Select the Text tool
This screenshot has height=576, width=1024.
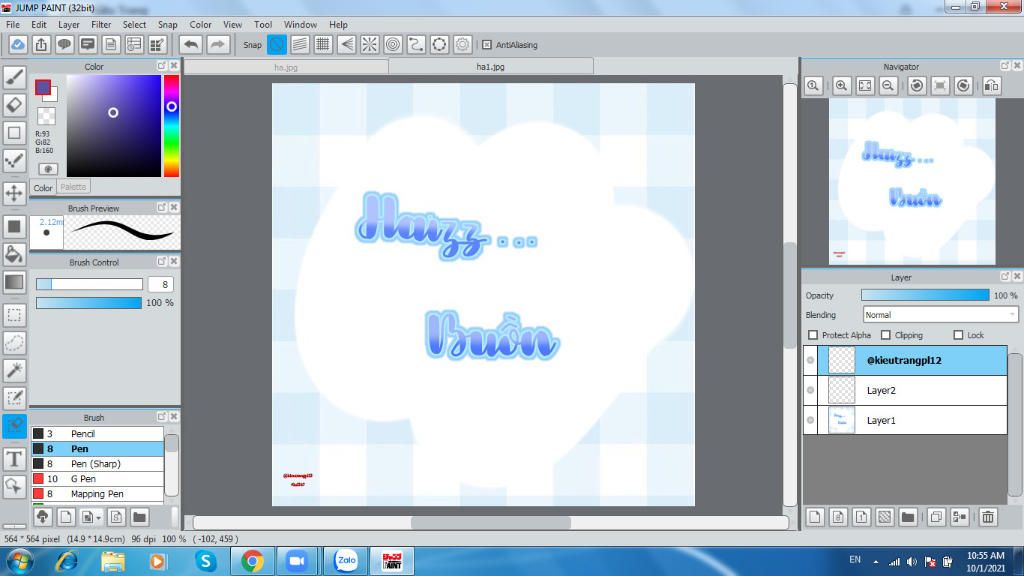pyautogui.click(x=14, y=458)
